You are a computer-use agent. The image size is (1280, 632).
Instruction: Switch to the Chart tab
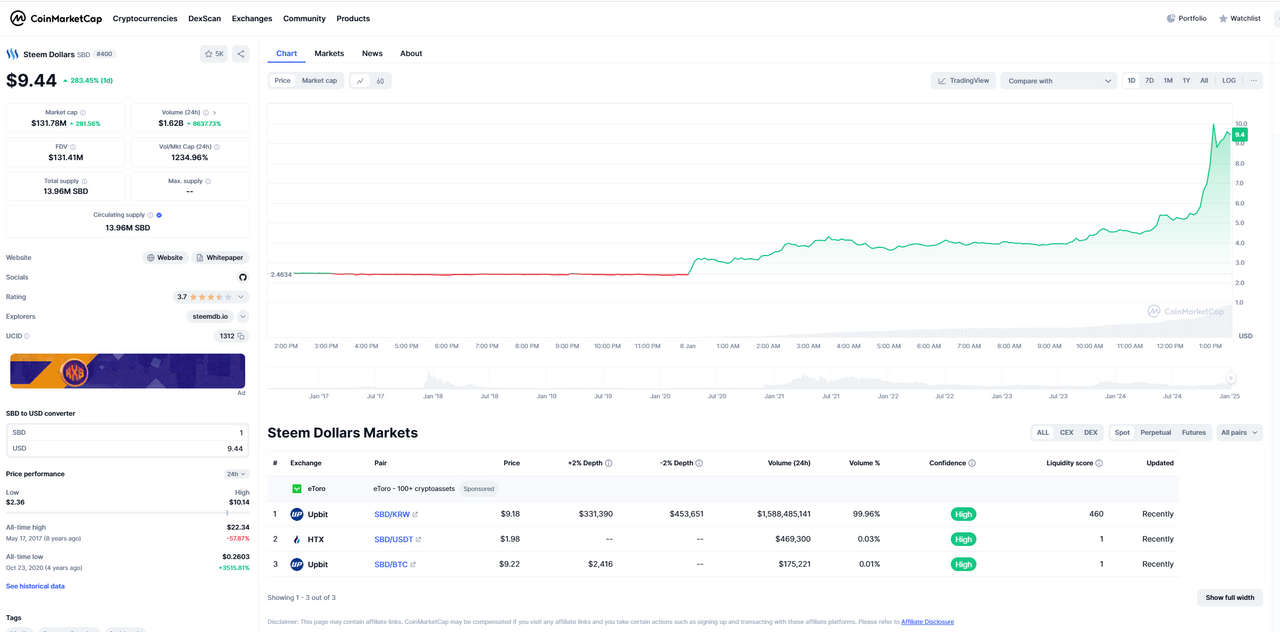point(287,54)
